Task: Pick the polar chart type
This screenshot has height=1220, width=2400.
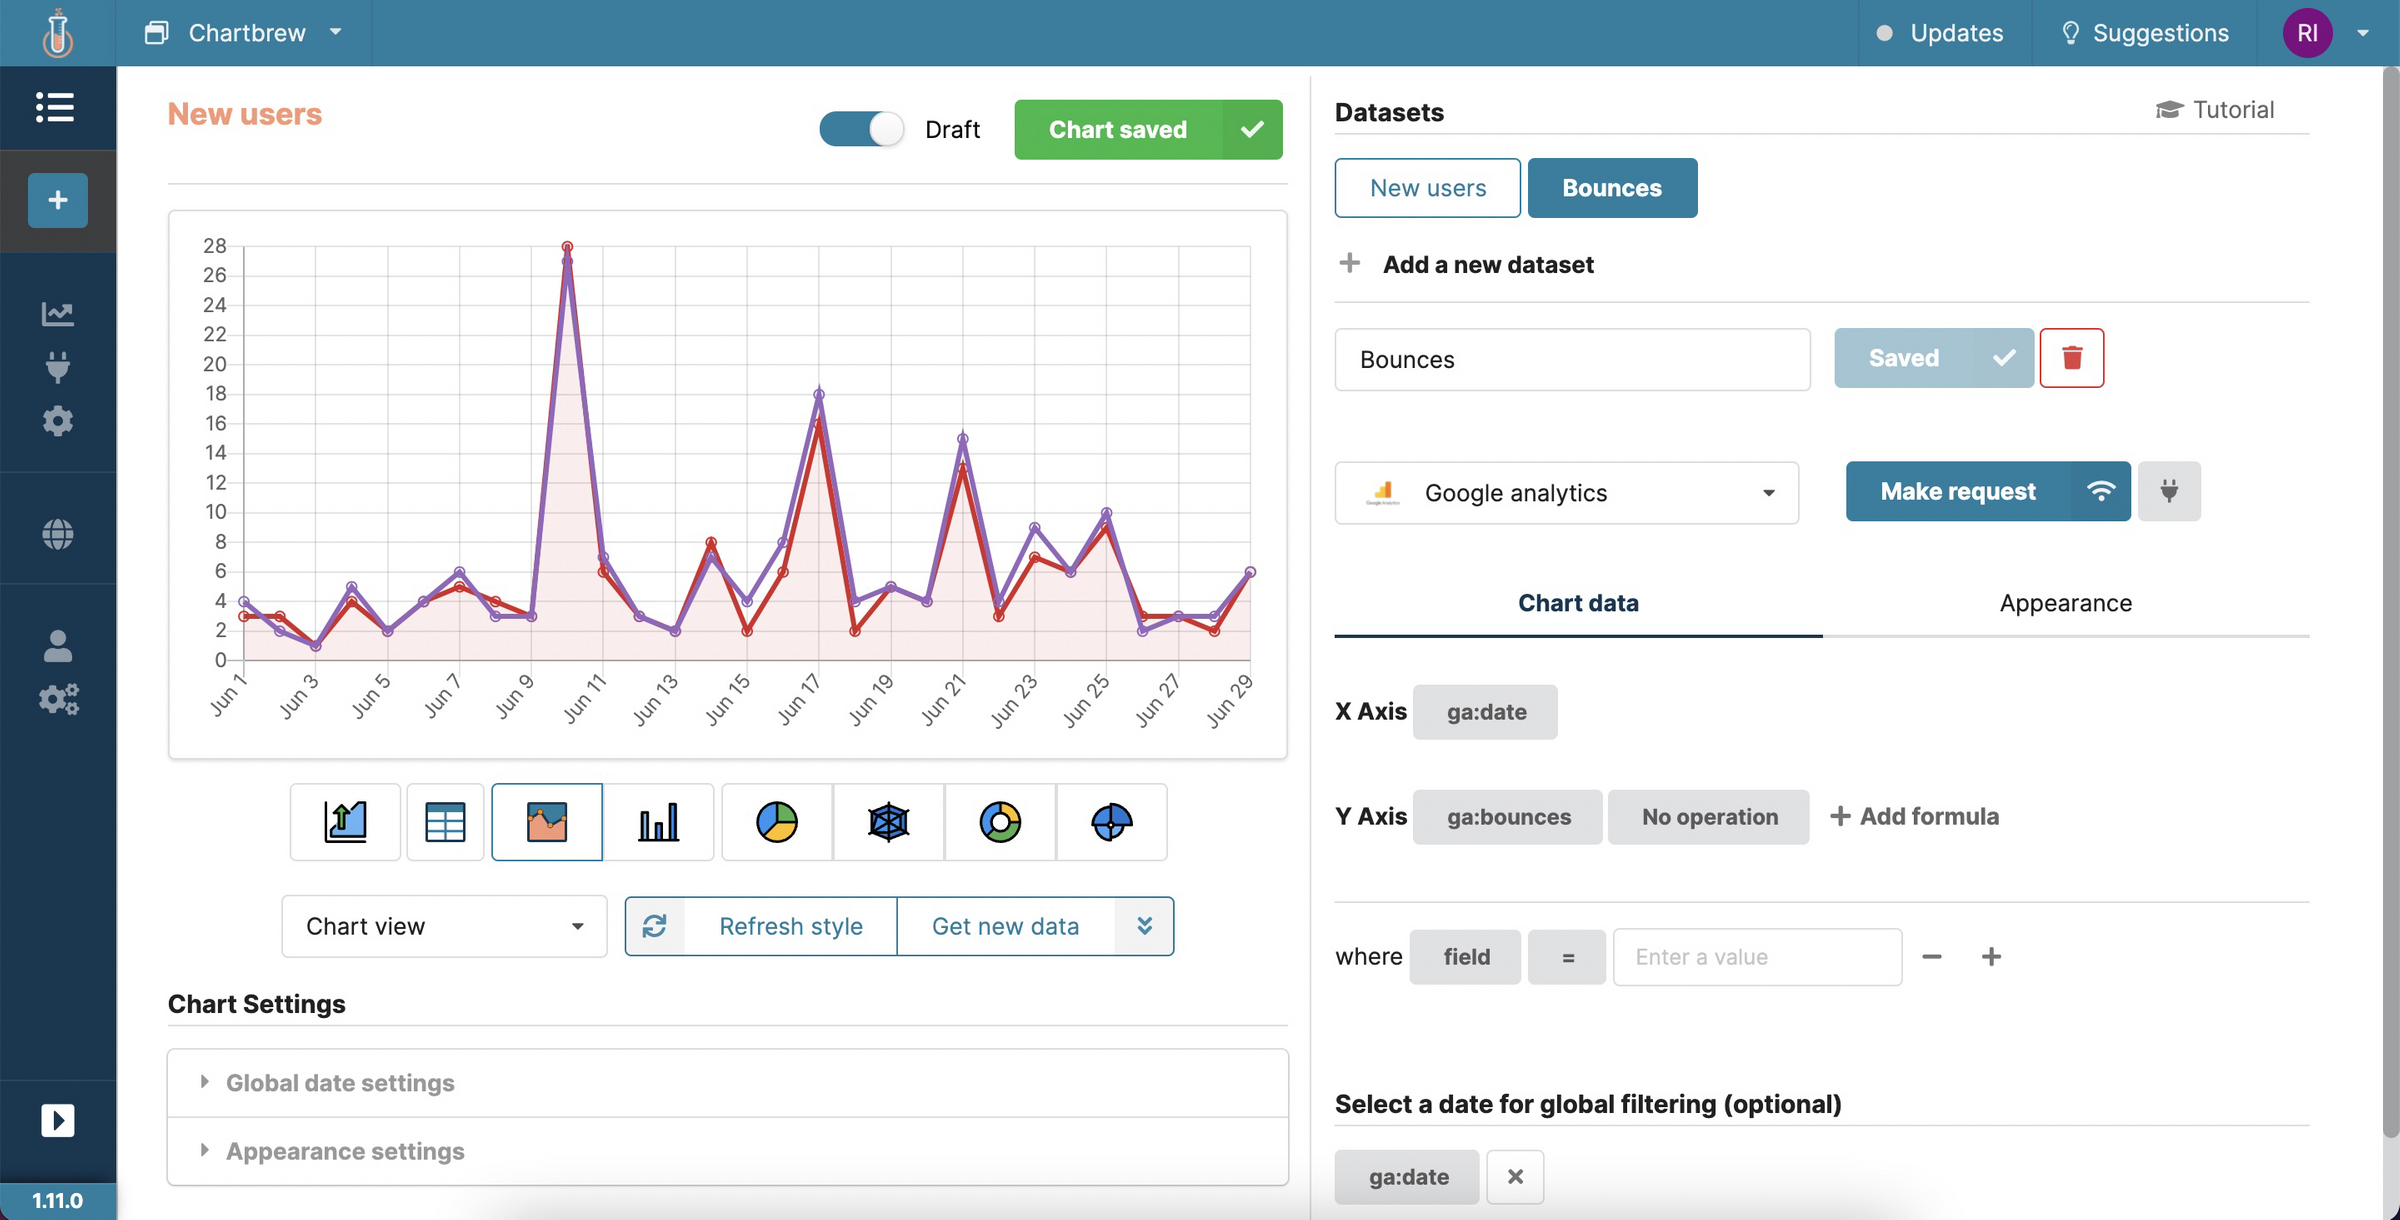Action: pyautogui.click(x=1111, y=822)
